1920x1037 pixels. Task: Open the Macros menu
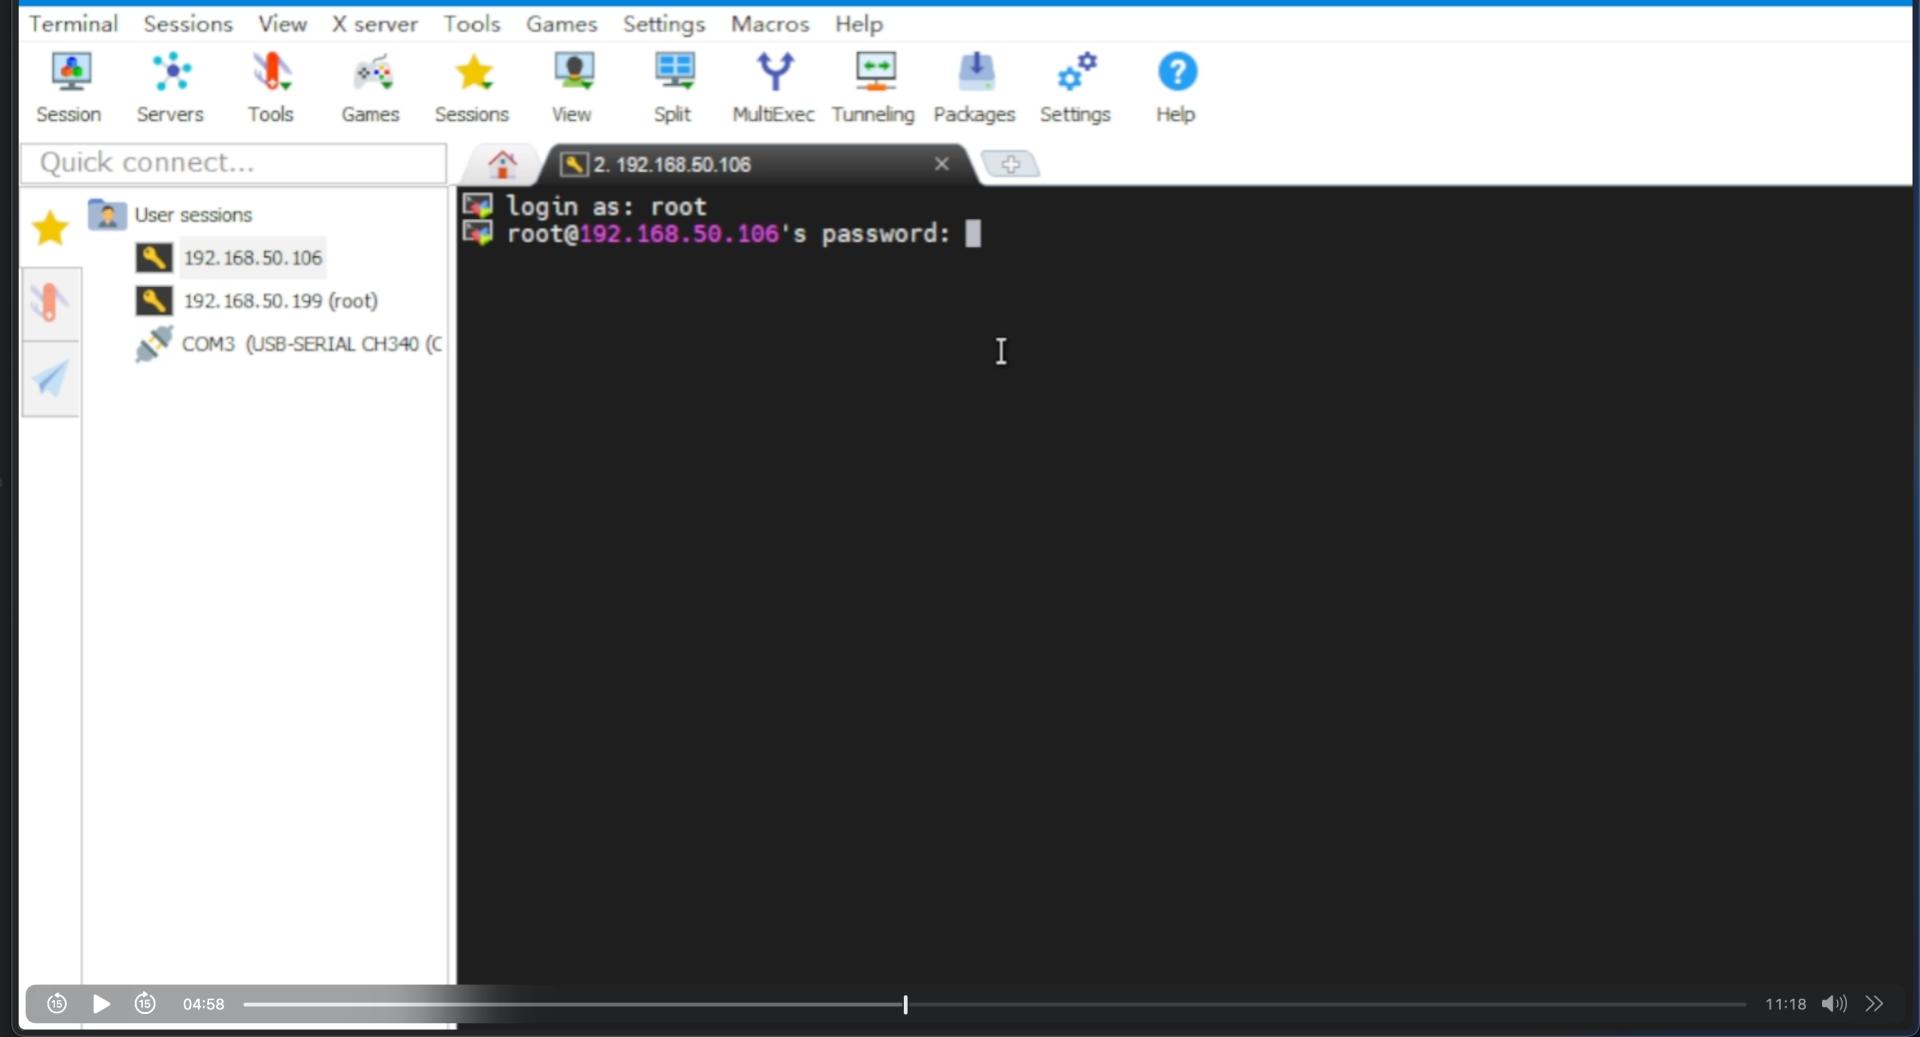click(x=769, y=24)
